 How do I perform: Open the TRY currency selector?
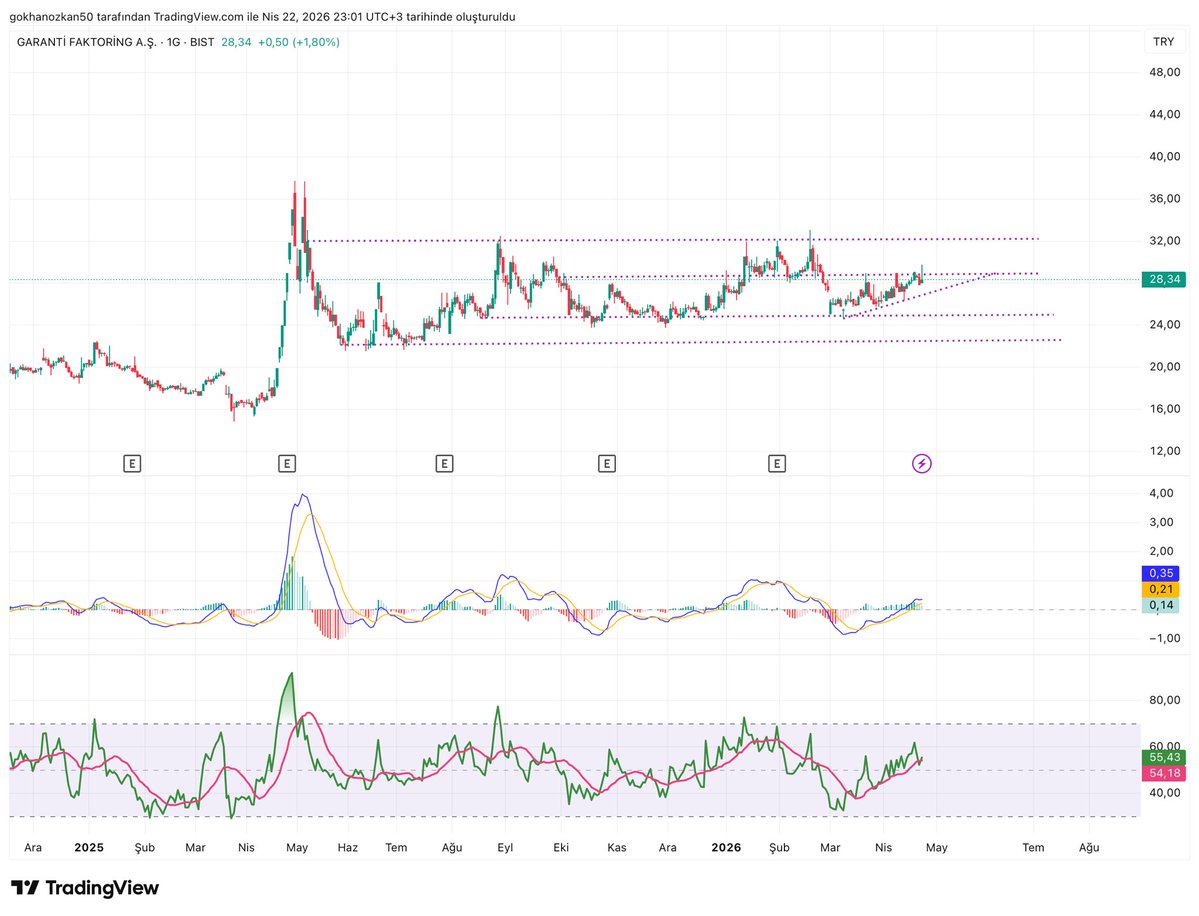point(1163,41)
